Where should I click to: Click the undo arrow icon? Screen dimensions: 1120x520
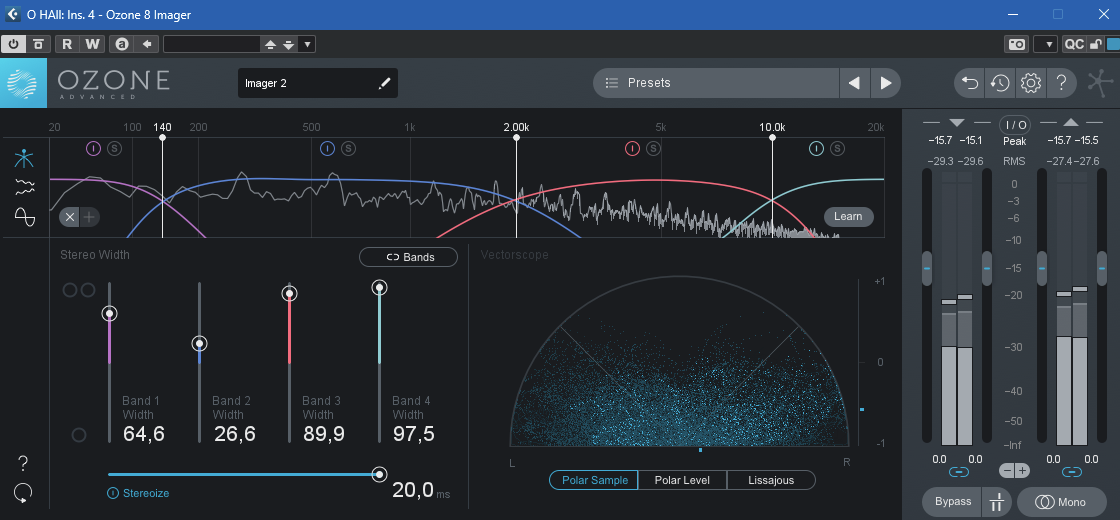(x=970, y=83)
